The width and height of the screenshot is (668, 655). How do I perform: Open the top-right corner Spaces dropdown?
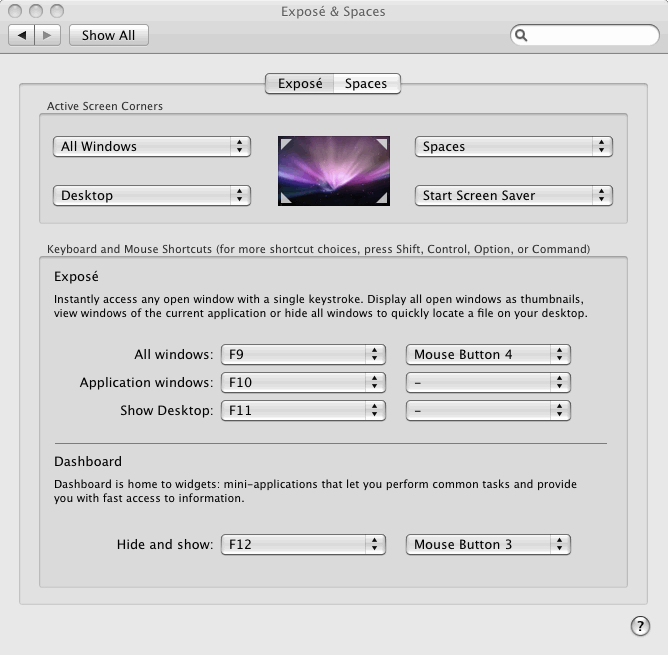point(513,146)
